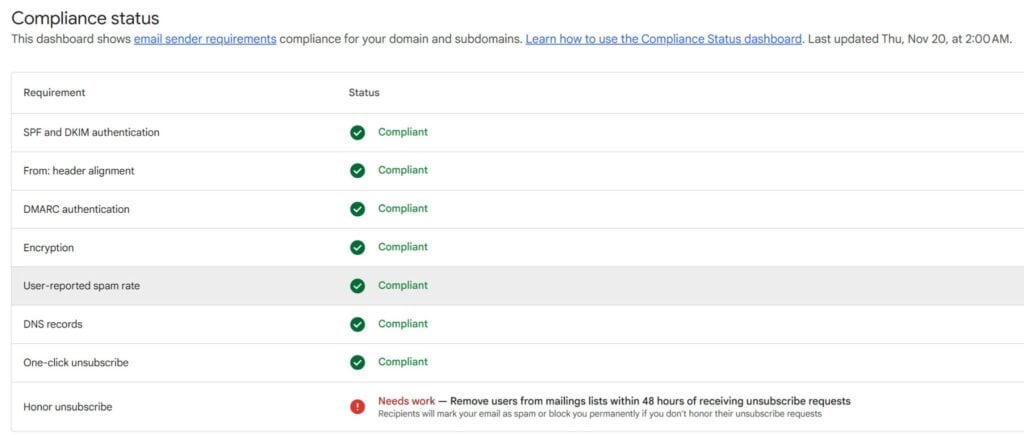The height and width of the screenshot is (435, 1024).
Task: Click green check icon for From: header alignment
Action: 357,171
